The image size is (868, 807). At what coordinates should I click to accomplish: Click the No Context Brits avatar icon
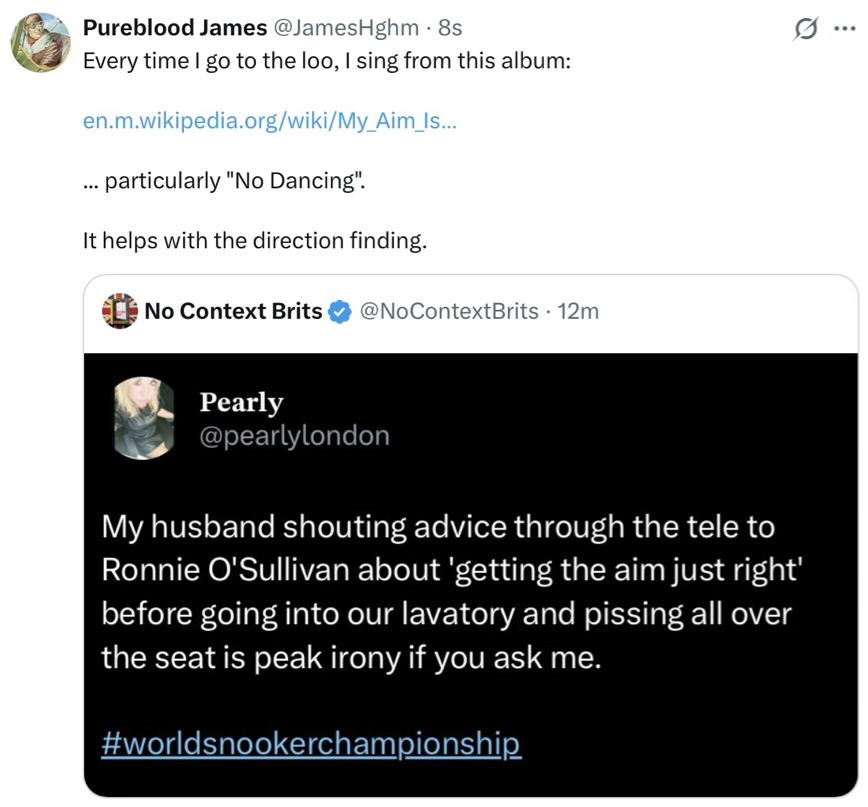120,311
